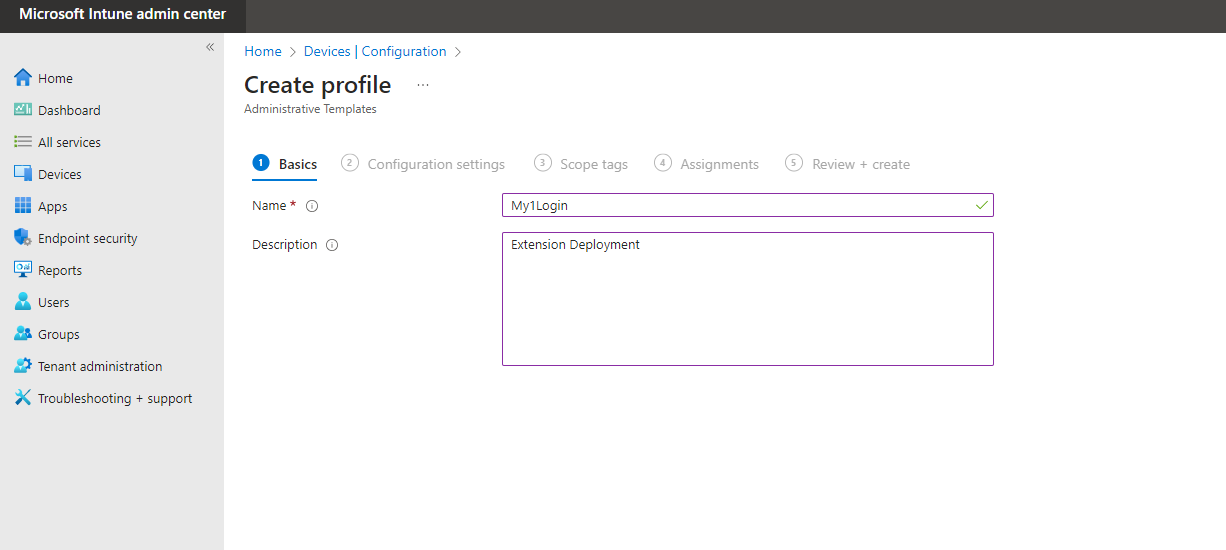Click the Description field label
The height and width of the screenshot is (550, 1226).
(x=285, y=244)
